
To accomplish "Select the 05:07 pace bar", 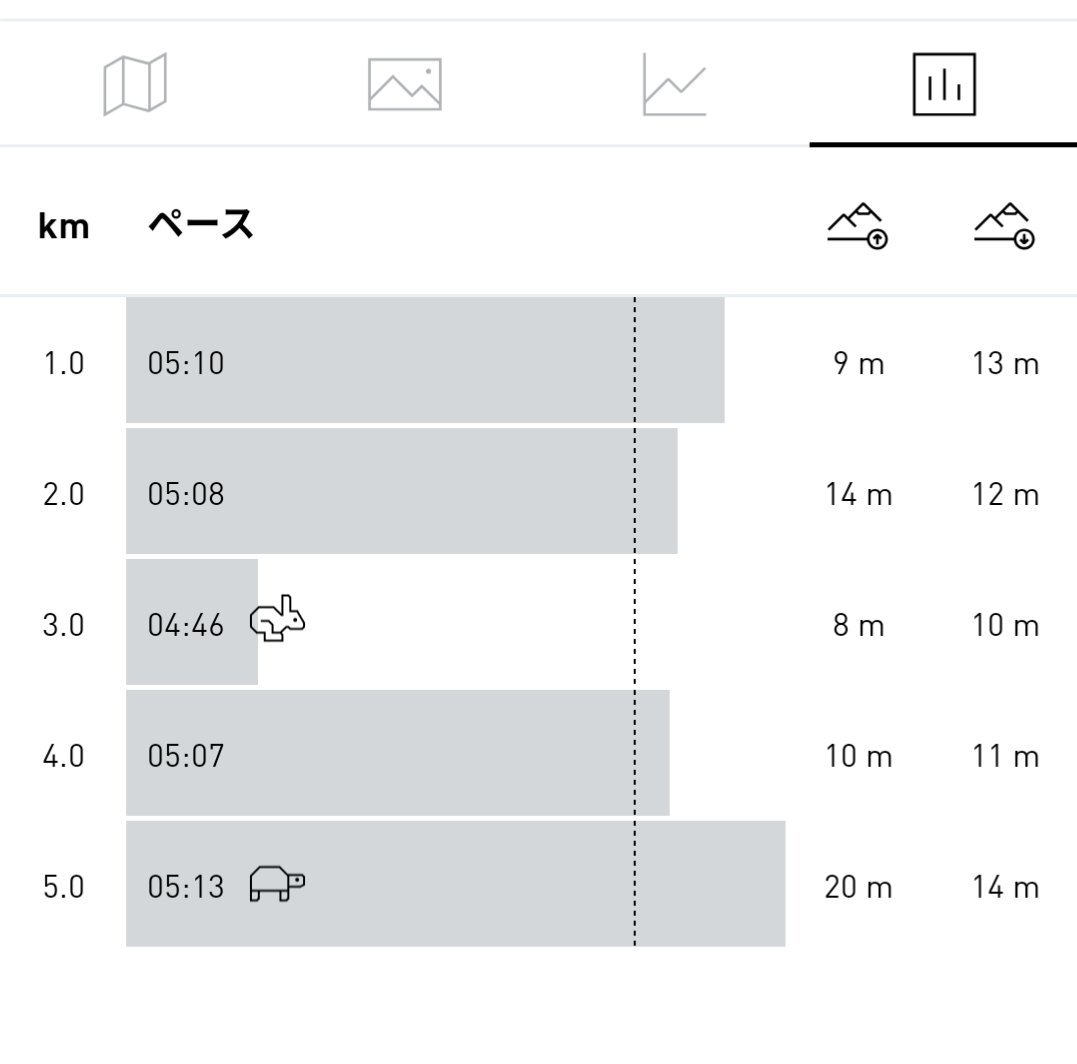I will (x=398, y=753).
